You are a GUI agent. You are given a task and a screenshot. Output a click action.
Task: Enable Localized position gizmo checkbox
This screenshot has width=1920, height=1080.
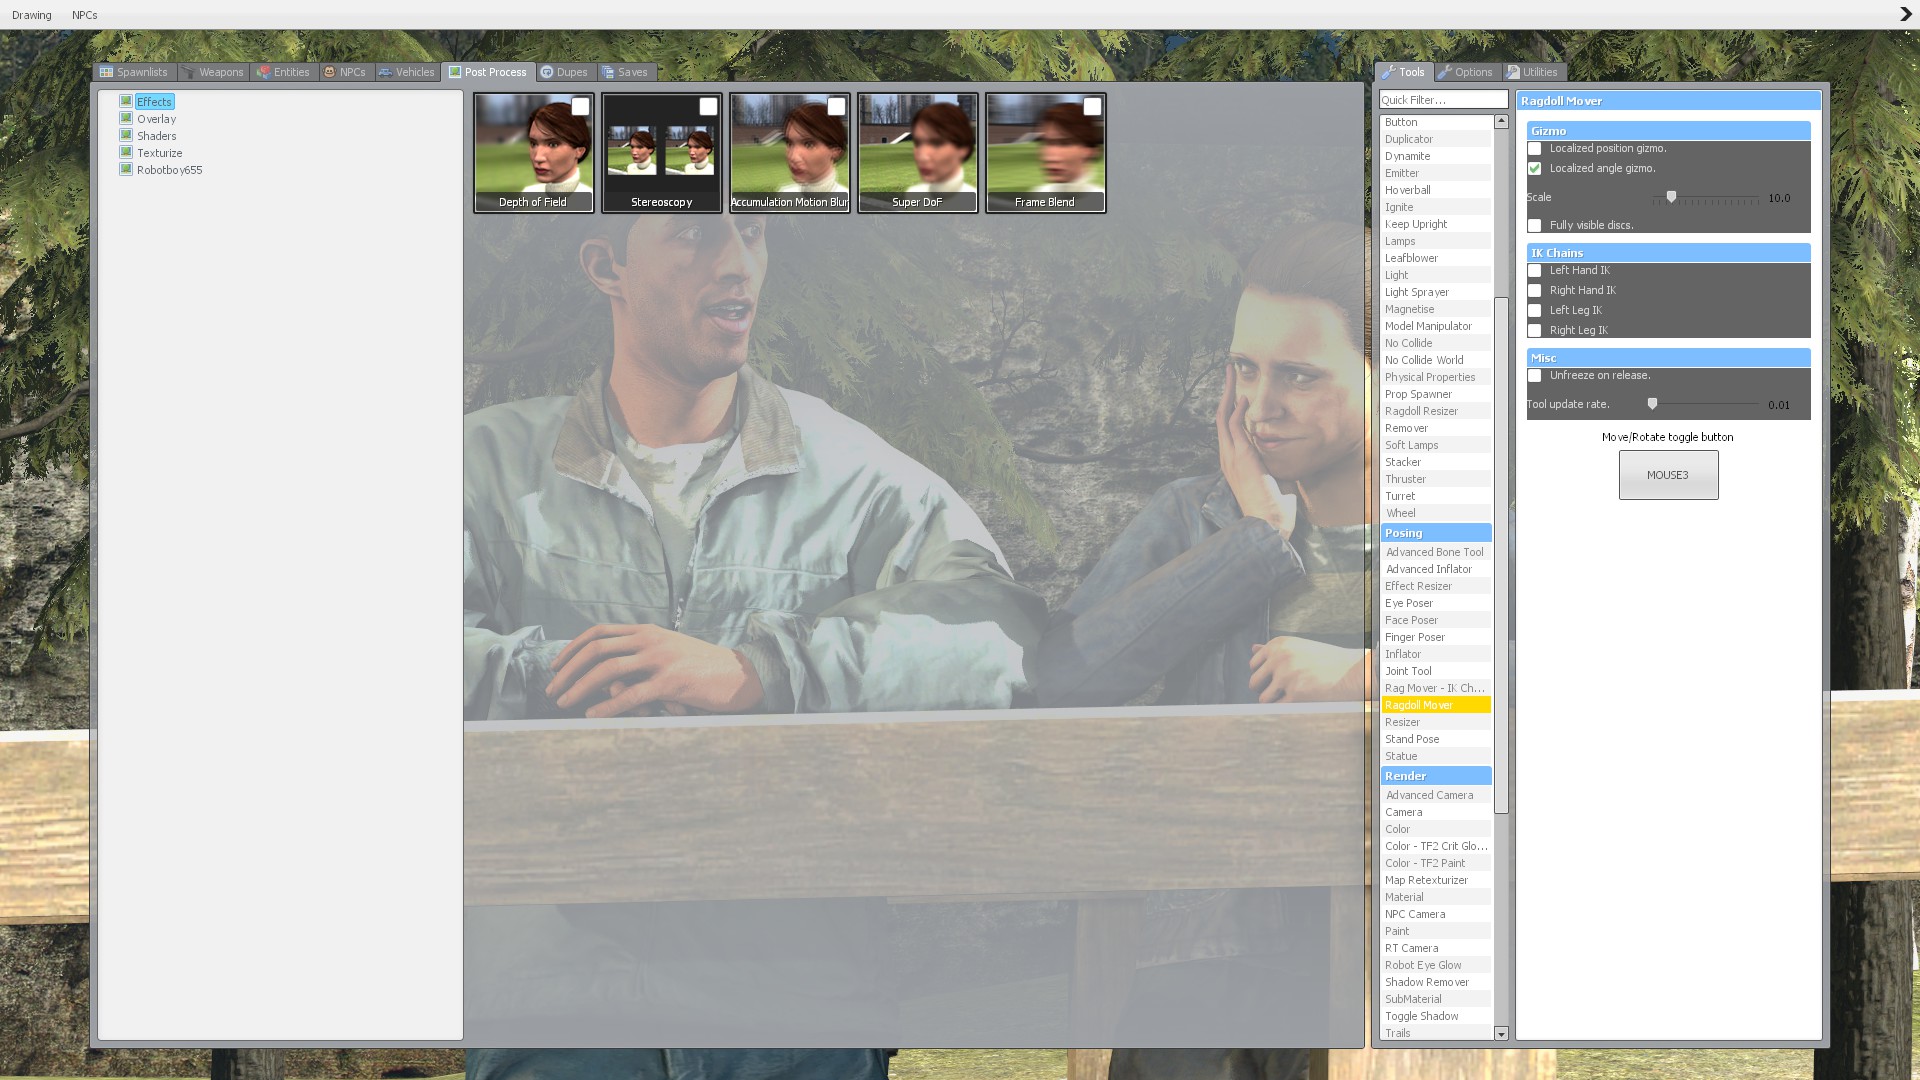tap(1534, 149)
